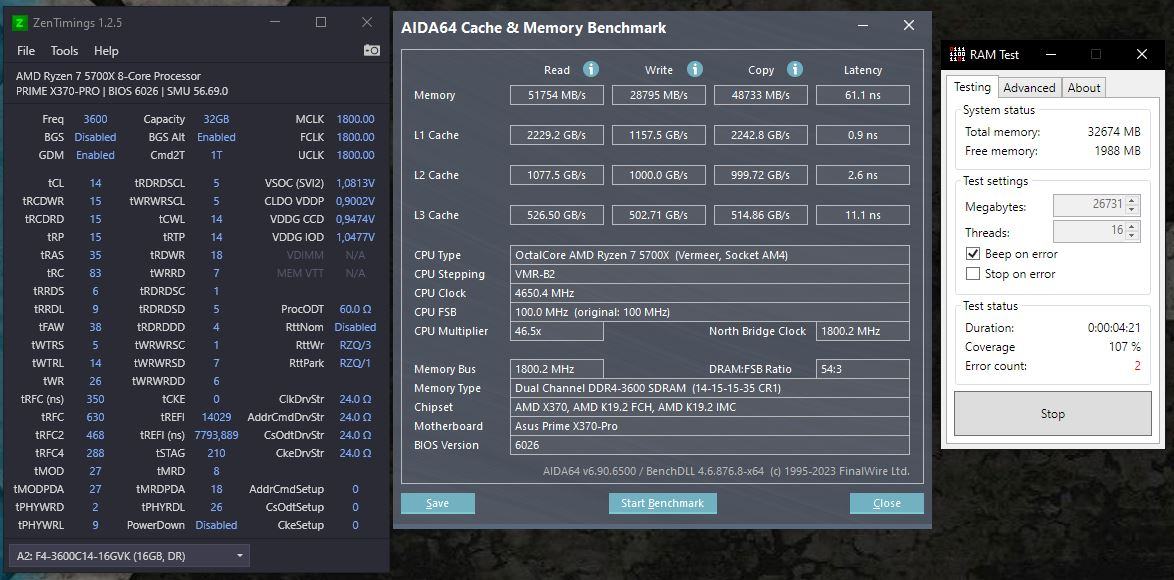This screenshot has width=1174, height=580.
Task: Click the Free memory 1988 MB value
Action: pos(1116,151)
